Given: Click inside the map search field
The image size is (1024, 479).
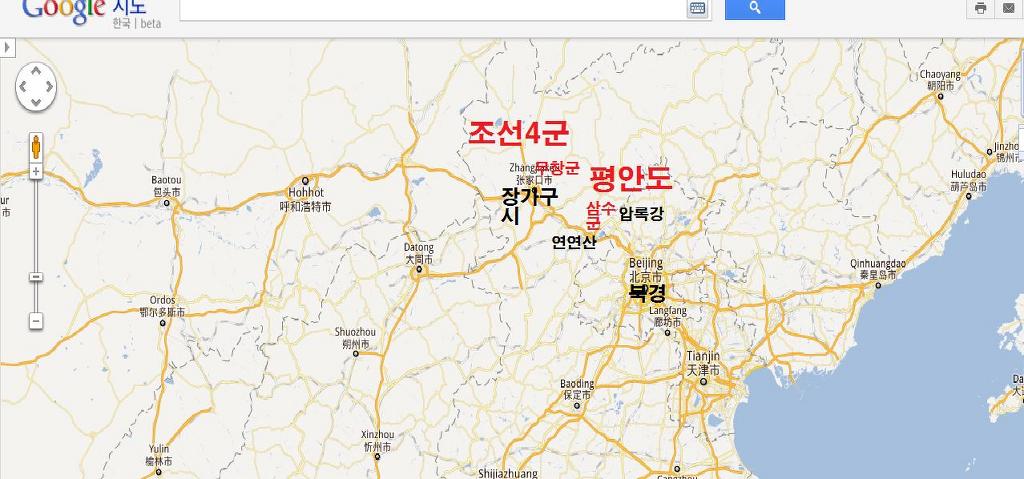Looking at the screenshot, I should coord(433,8).
